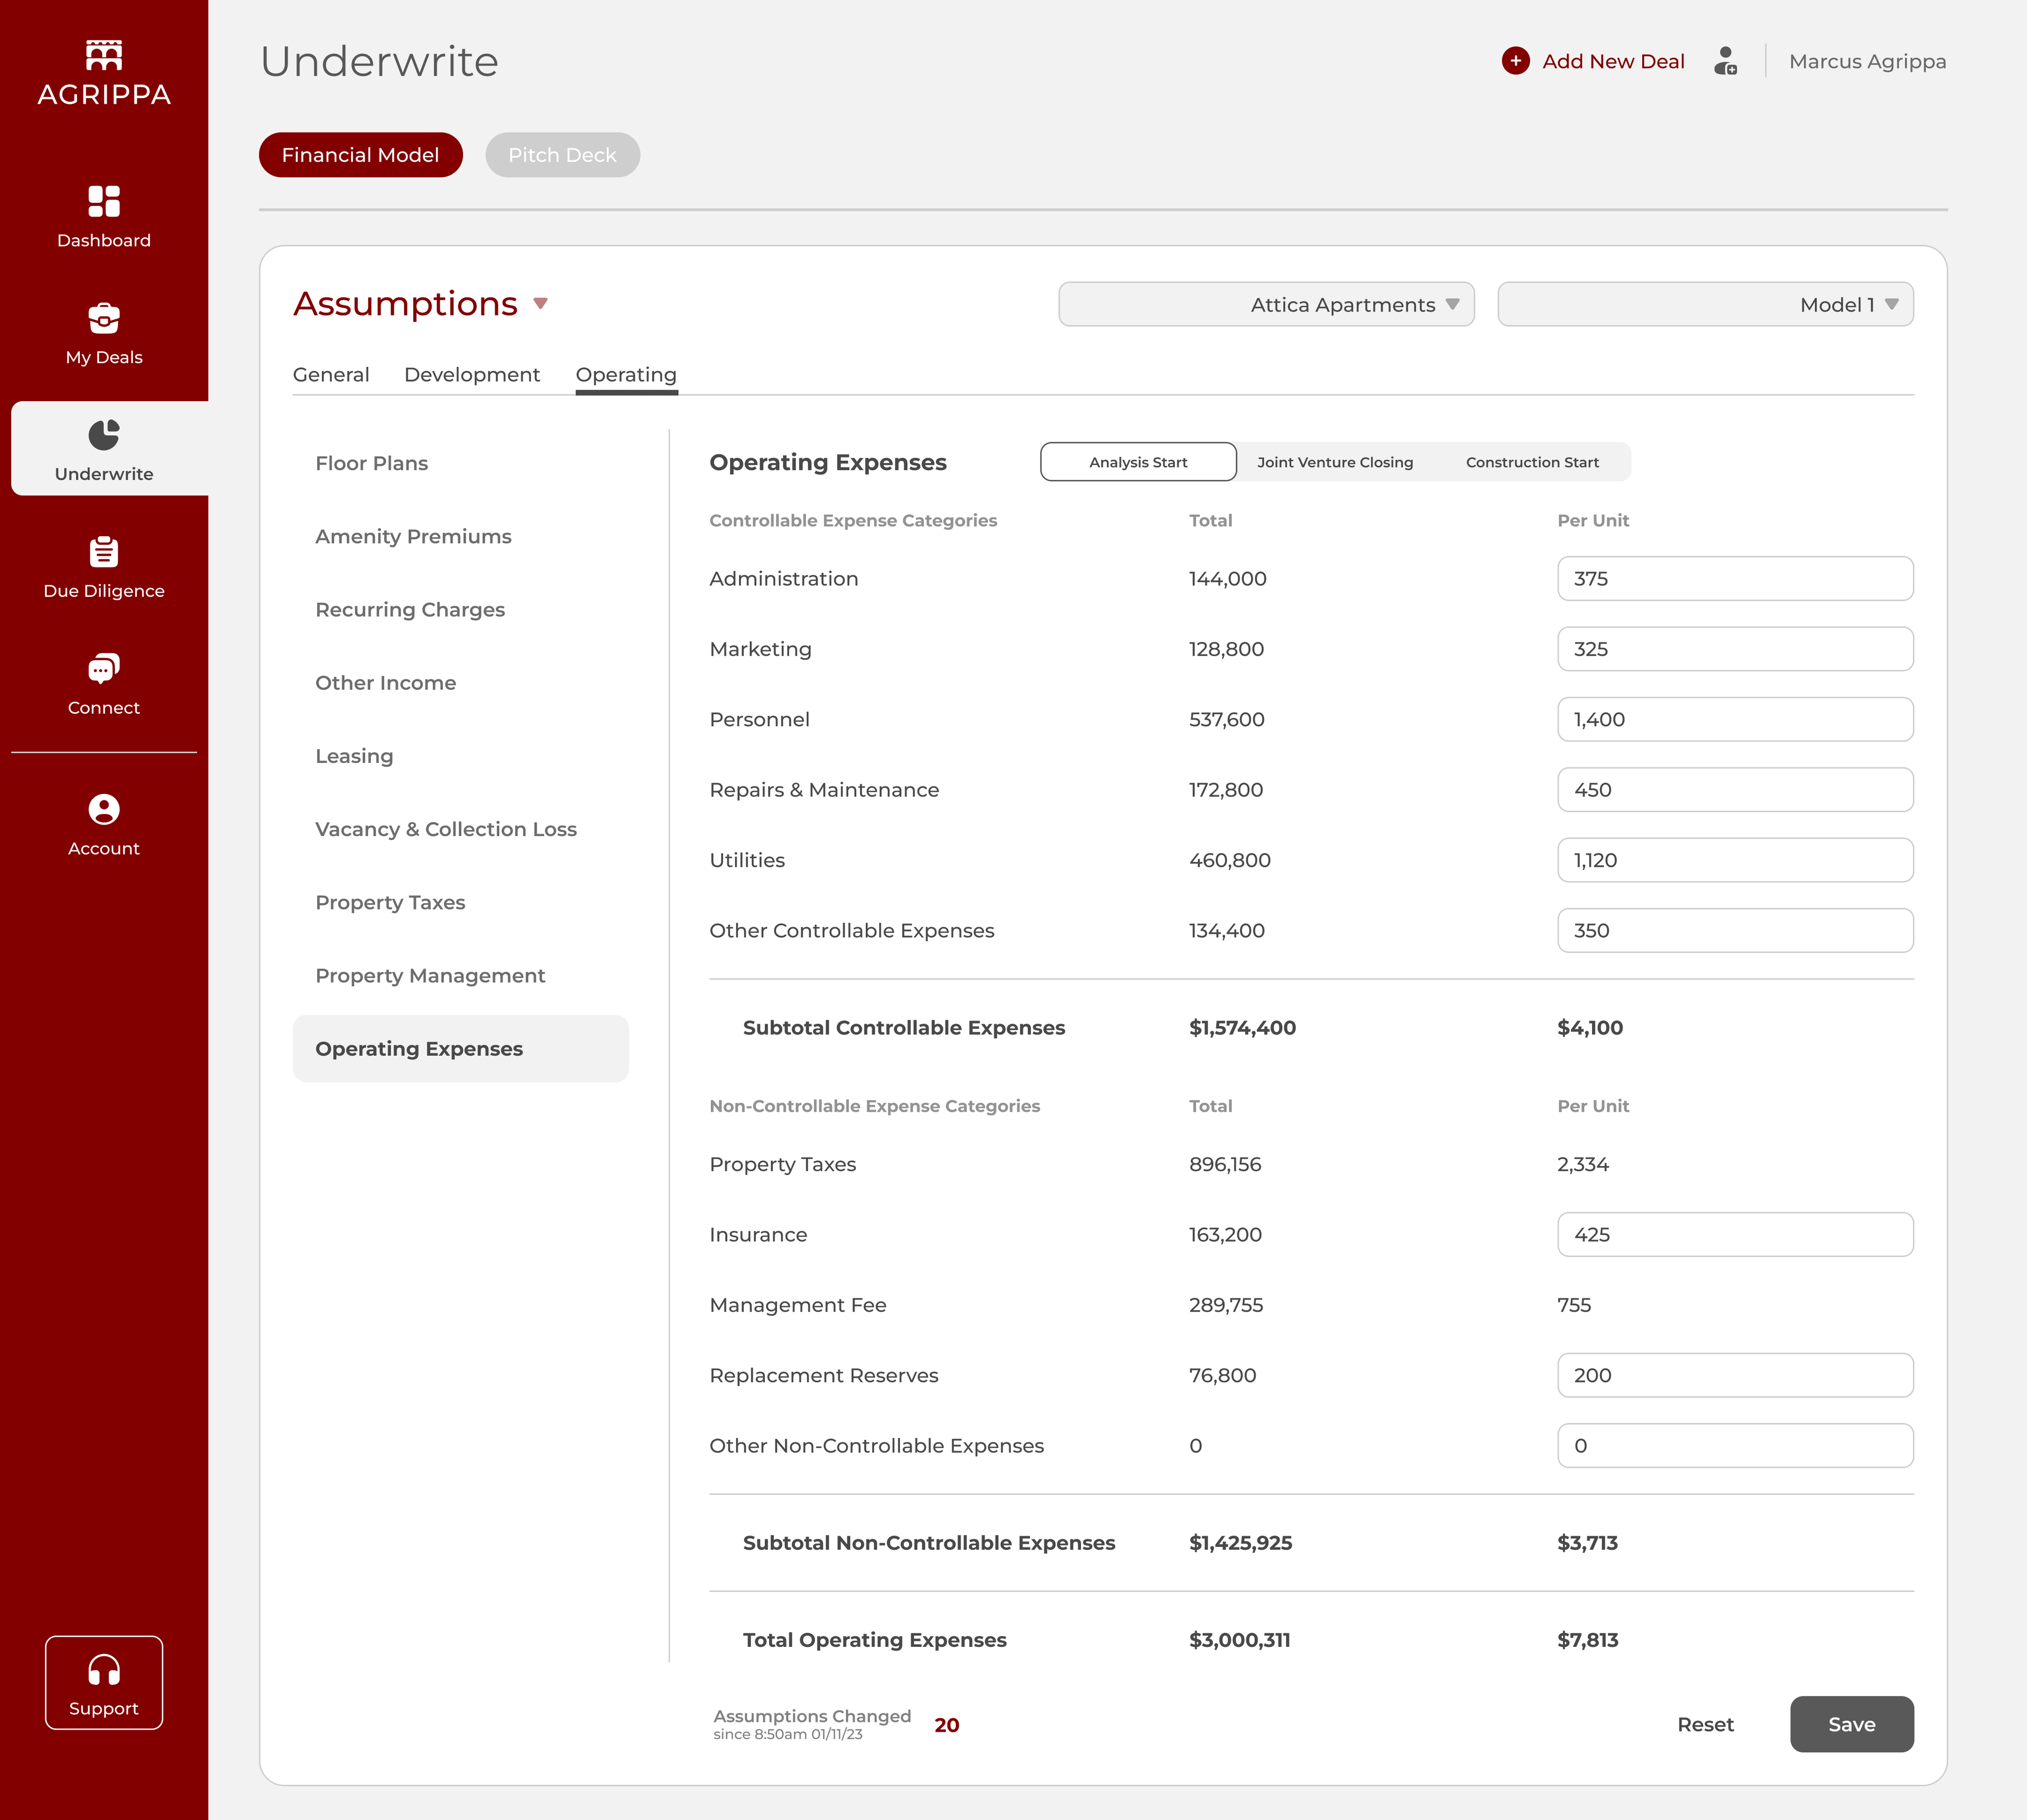Switch to Financial Model view
The width and height of the screenshot is (2027, 1820).
360,155
